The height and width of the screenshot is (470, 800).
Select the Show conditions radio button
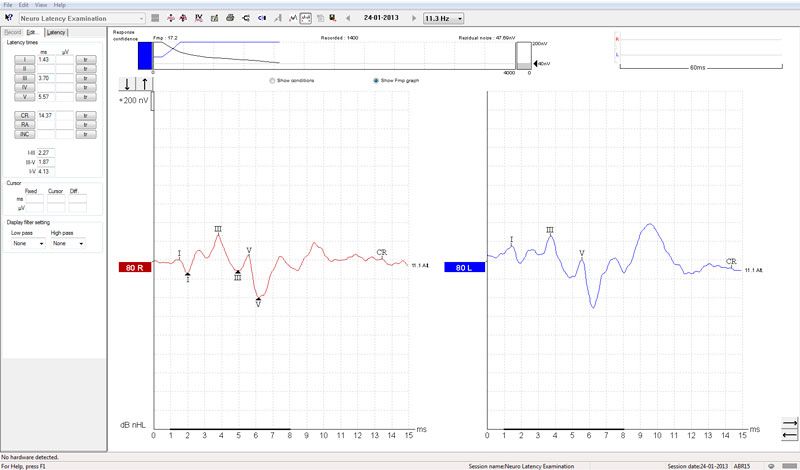pyautogui.click(x=273, y=80)
